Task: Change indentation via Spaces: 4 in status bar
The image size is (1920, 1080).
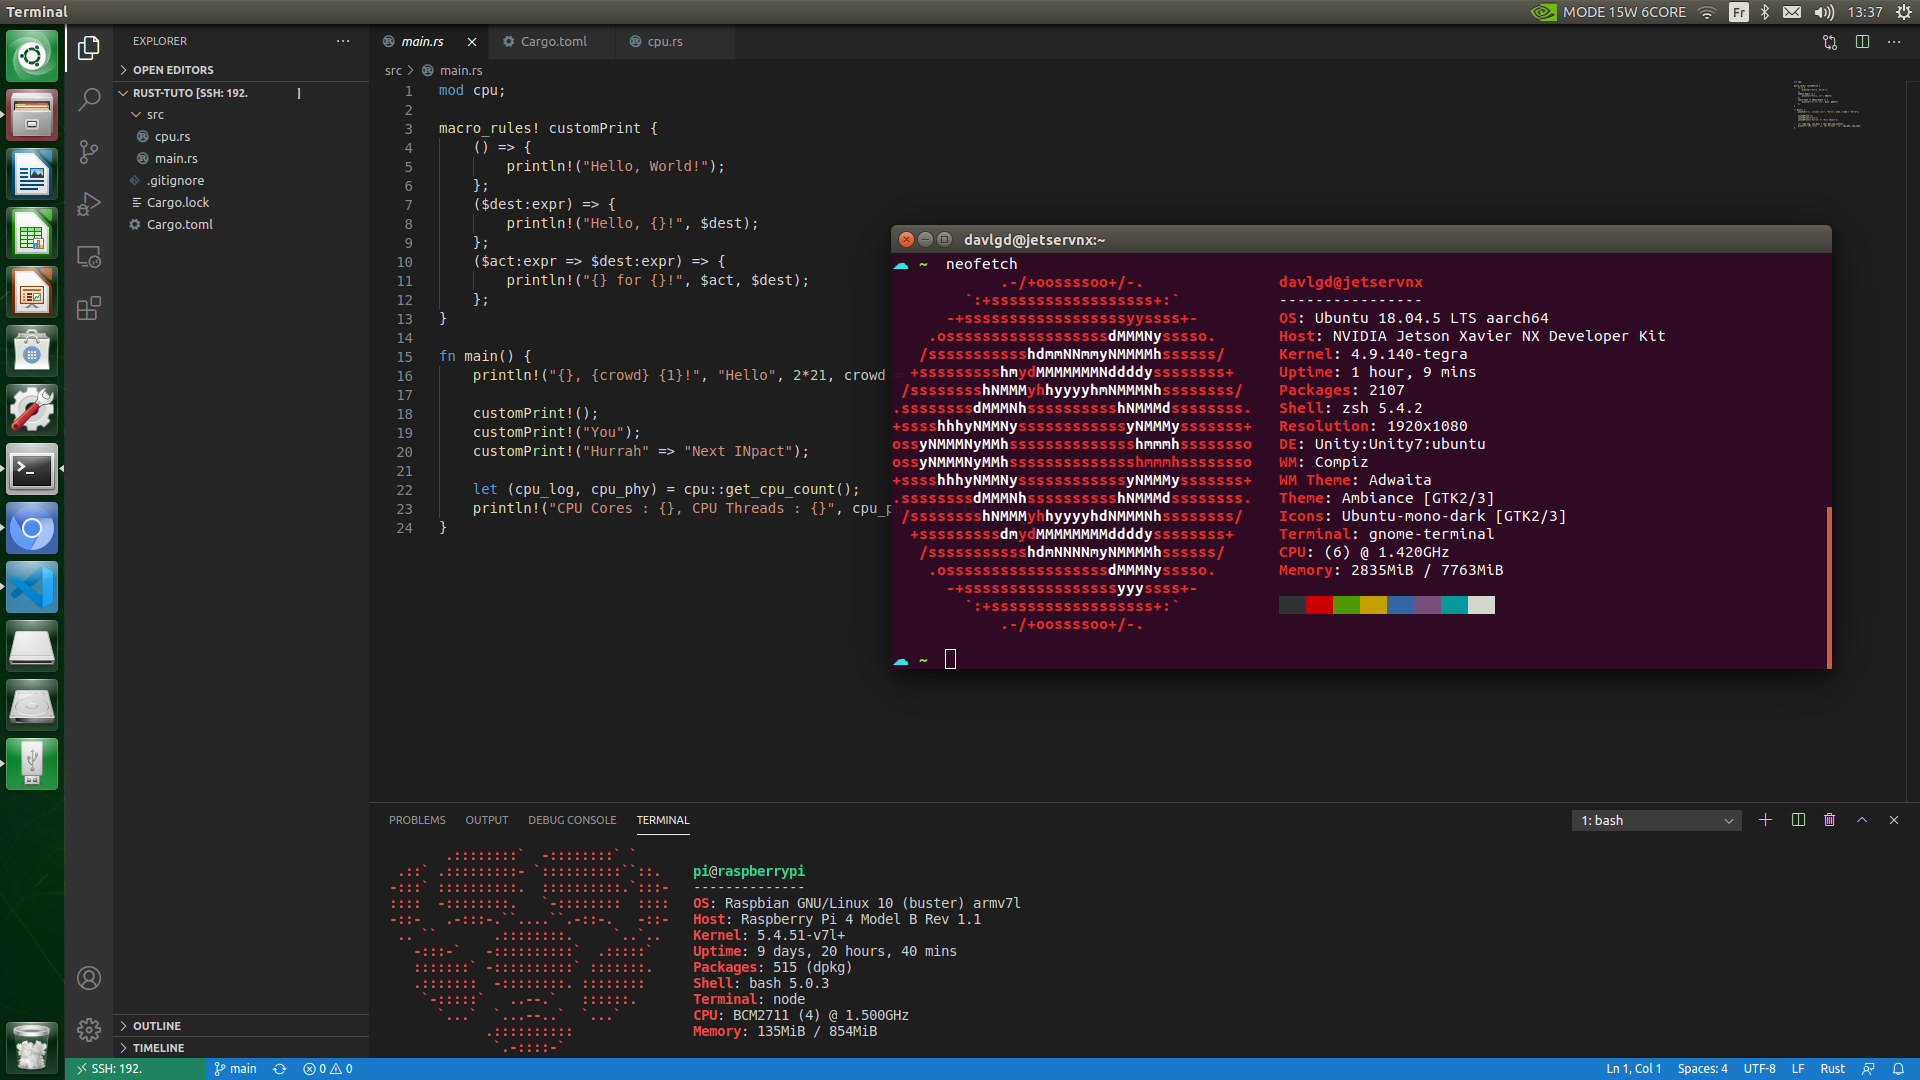Action: tap(1702, 1068)
